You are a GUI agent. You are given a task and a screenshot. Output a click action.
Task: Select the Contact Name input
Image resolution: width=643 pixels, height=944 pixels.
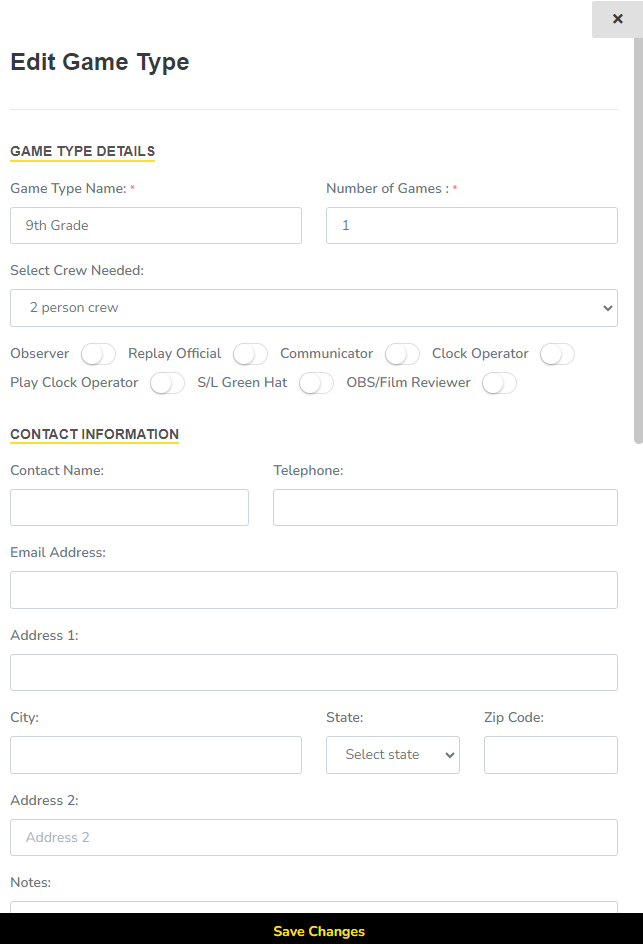(129, 507)
